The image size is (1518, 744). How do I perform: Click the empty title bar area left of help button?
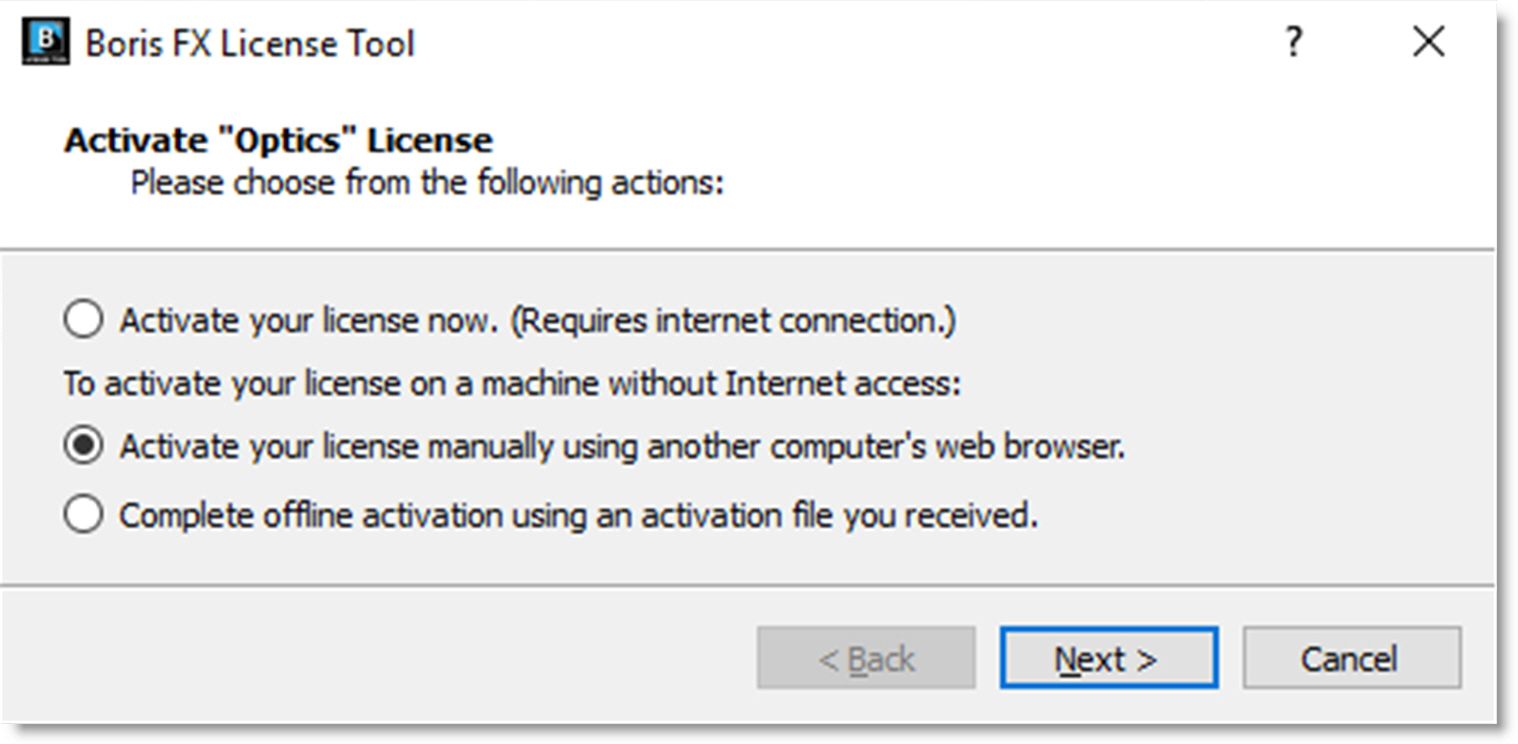tap(850, 44)
